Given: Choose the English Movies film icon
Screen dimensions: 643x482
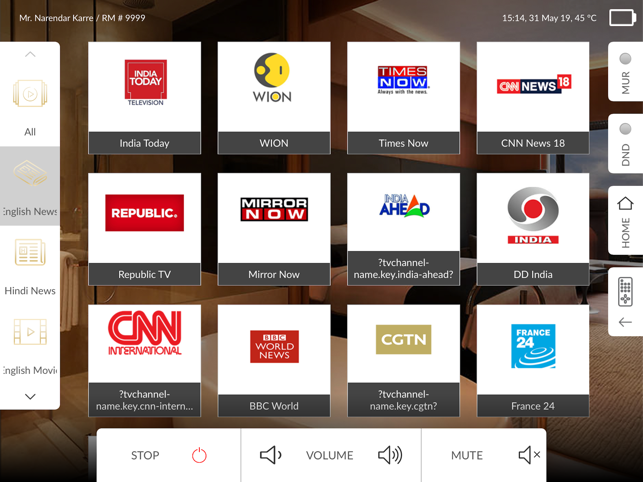Looking at the screenshot, I should pyautogui.click(x=30, y=331).
